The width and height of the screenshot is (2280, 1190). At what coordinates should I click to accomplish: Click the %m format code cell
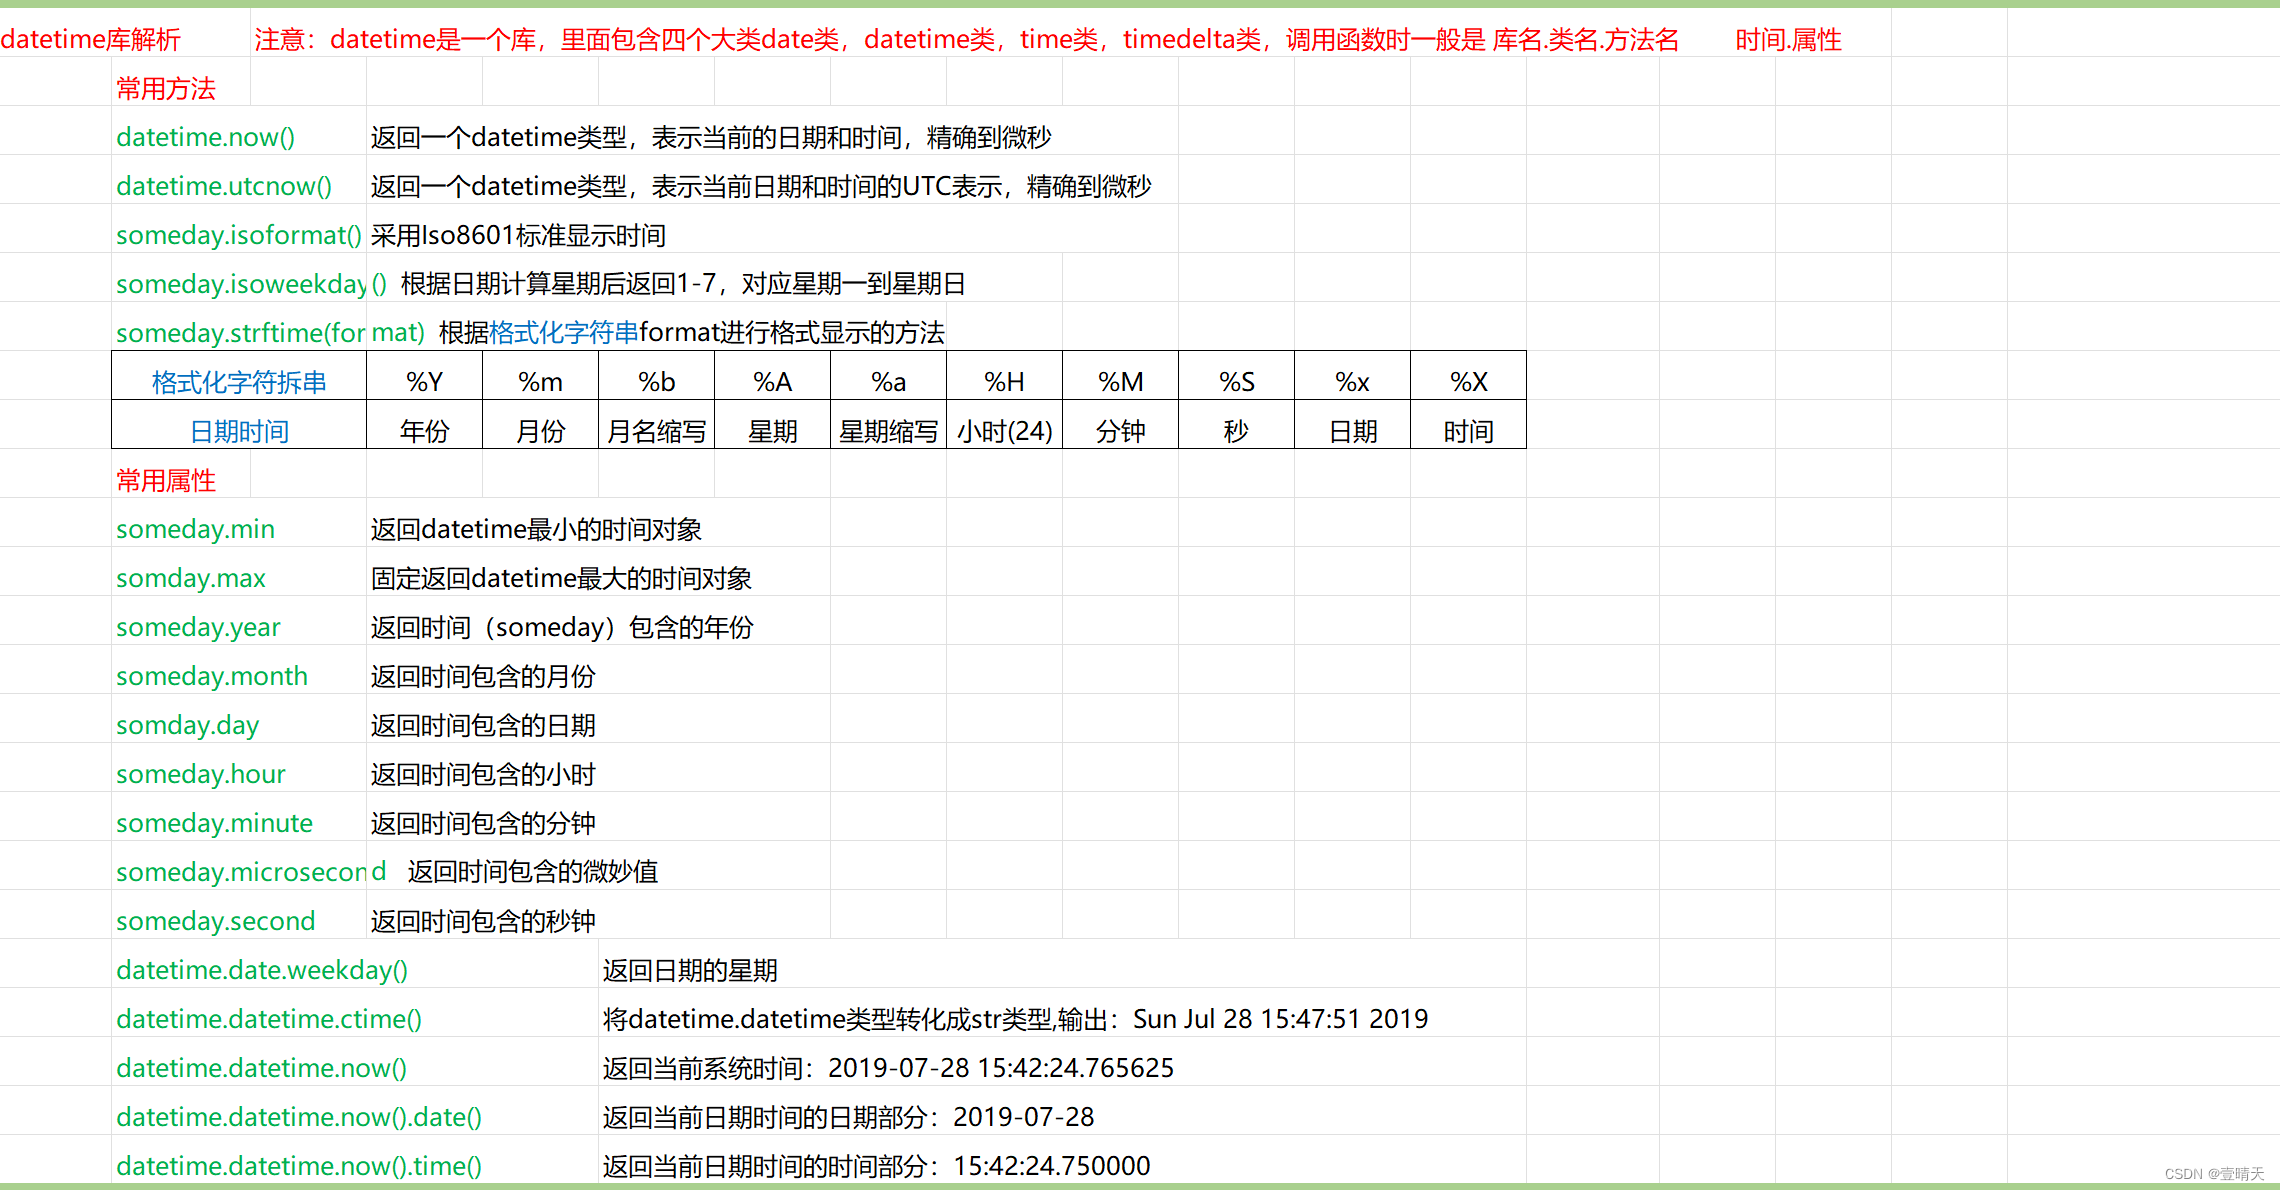540,382
